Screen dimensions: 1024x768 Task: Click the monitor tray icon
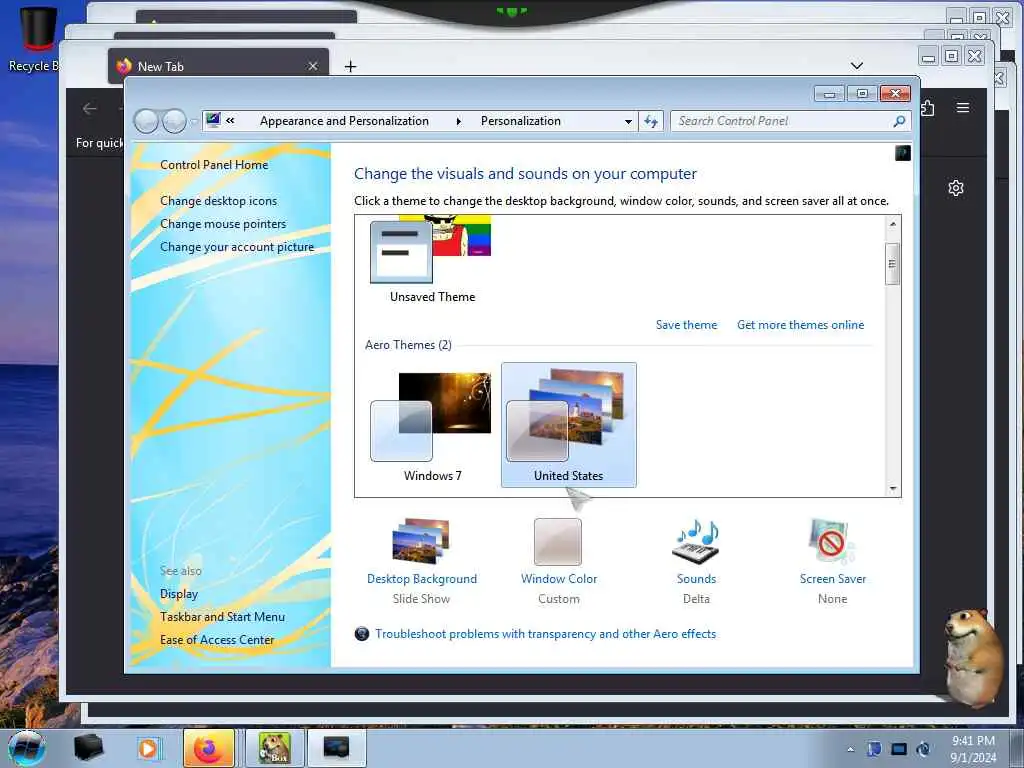[x=899, y=749]
